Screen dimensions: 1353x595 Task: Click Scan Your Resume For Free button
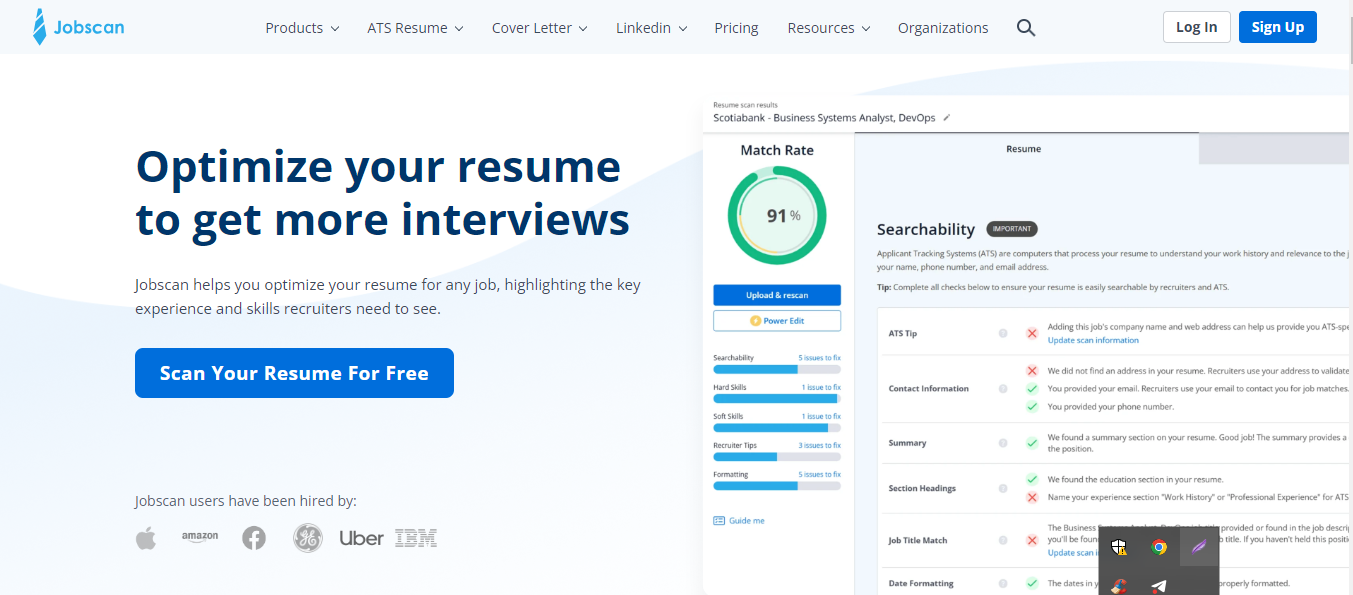coord(294,373)
